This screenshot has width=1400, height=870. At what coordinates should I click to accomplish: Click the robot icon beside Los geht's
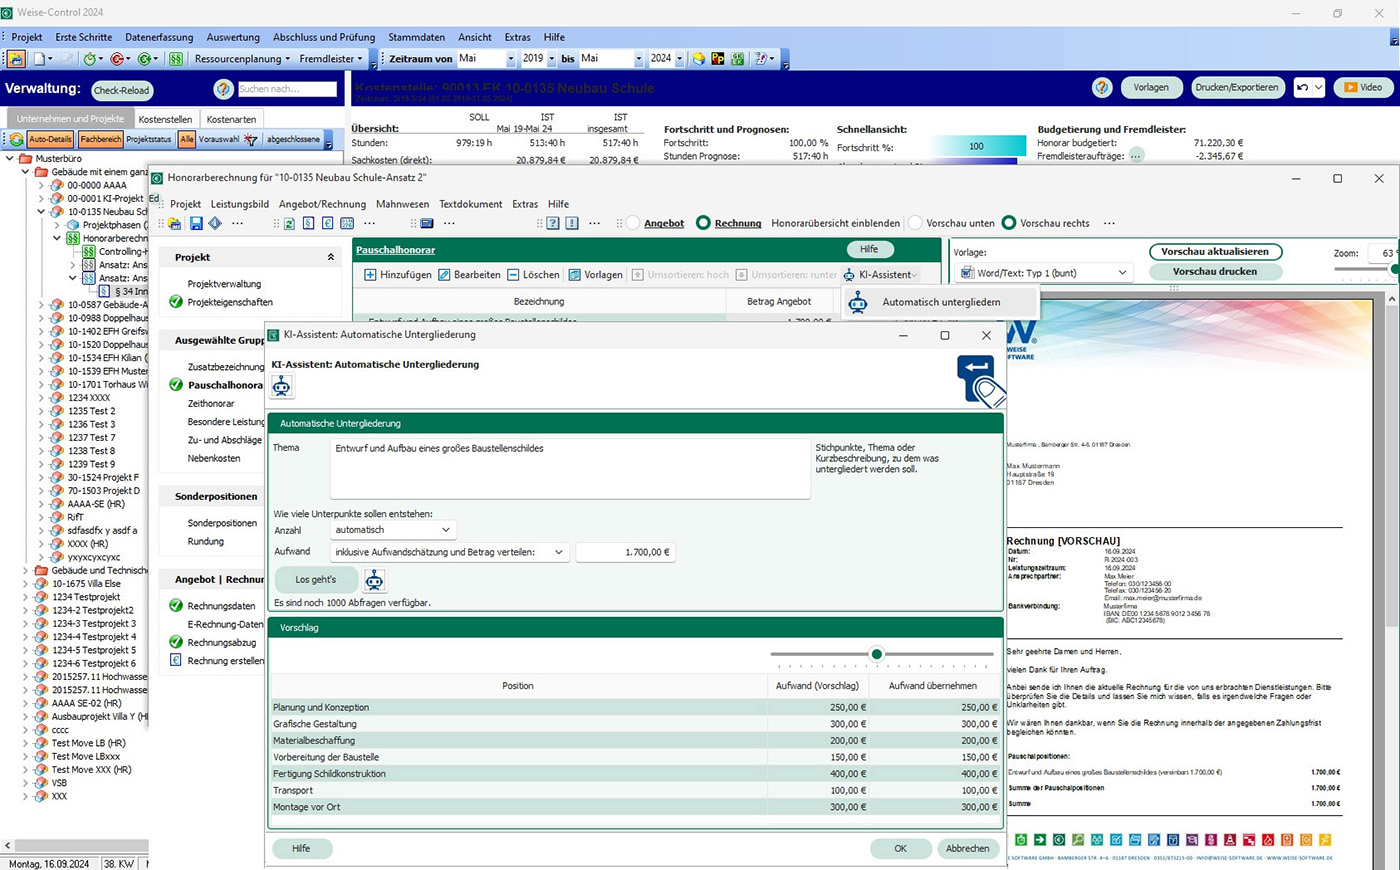374,580
